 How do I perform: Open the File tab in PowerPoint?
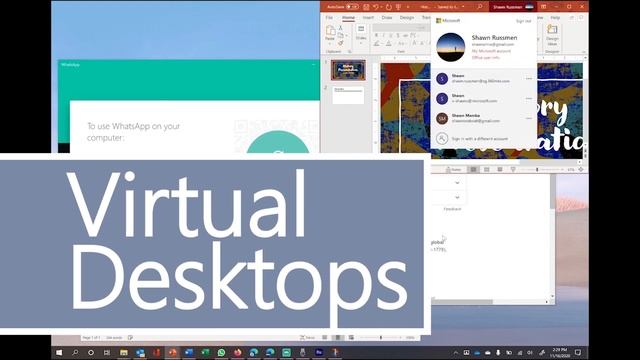tap(329, 18)
